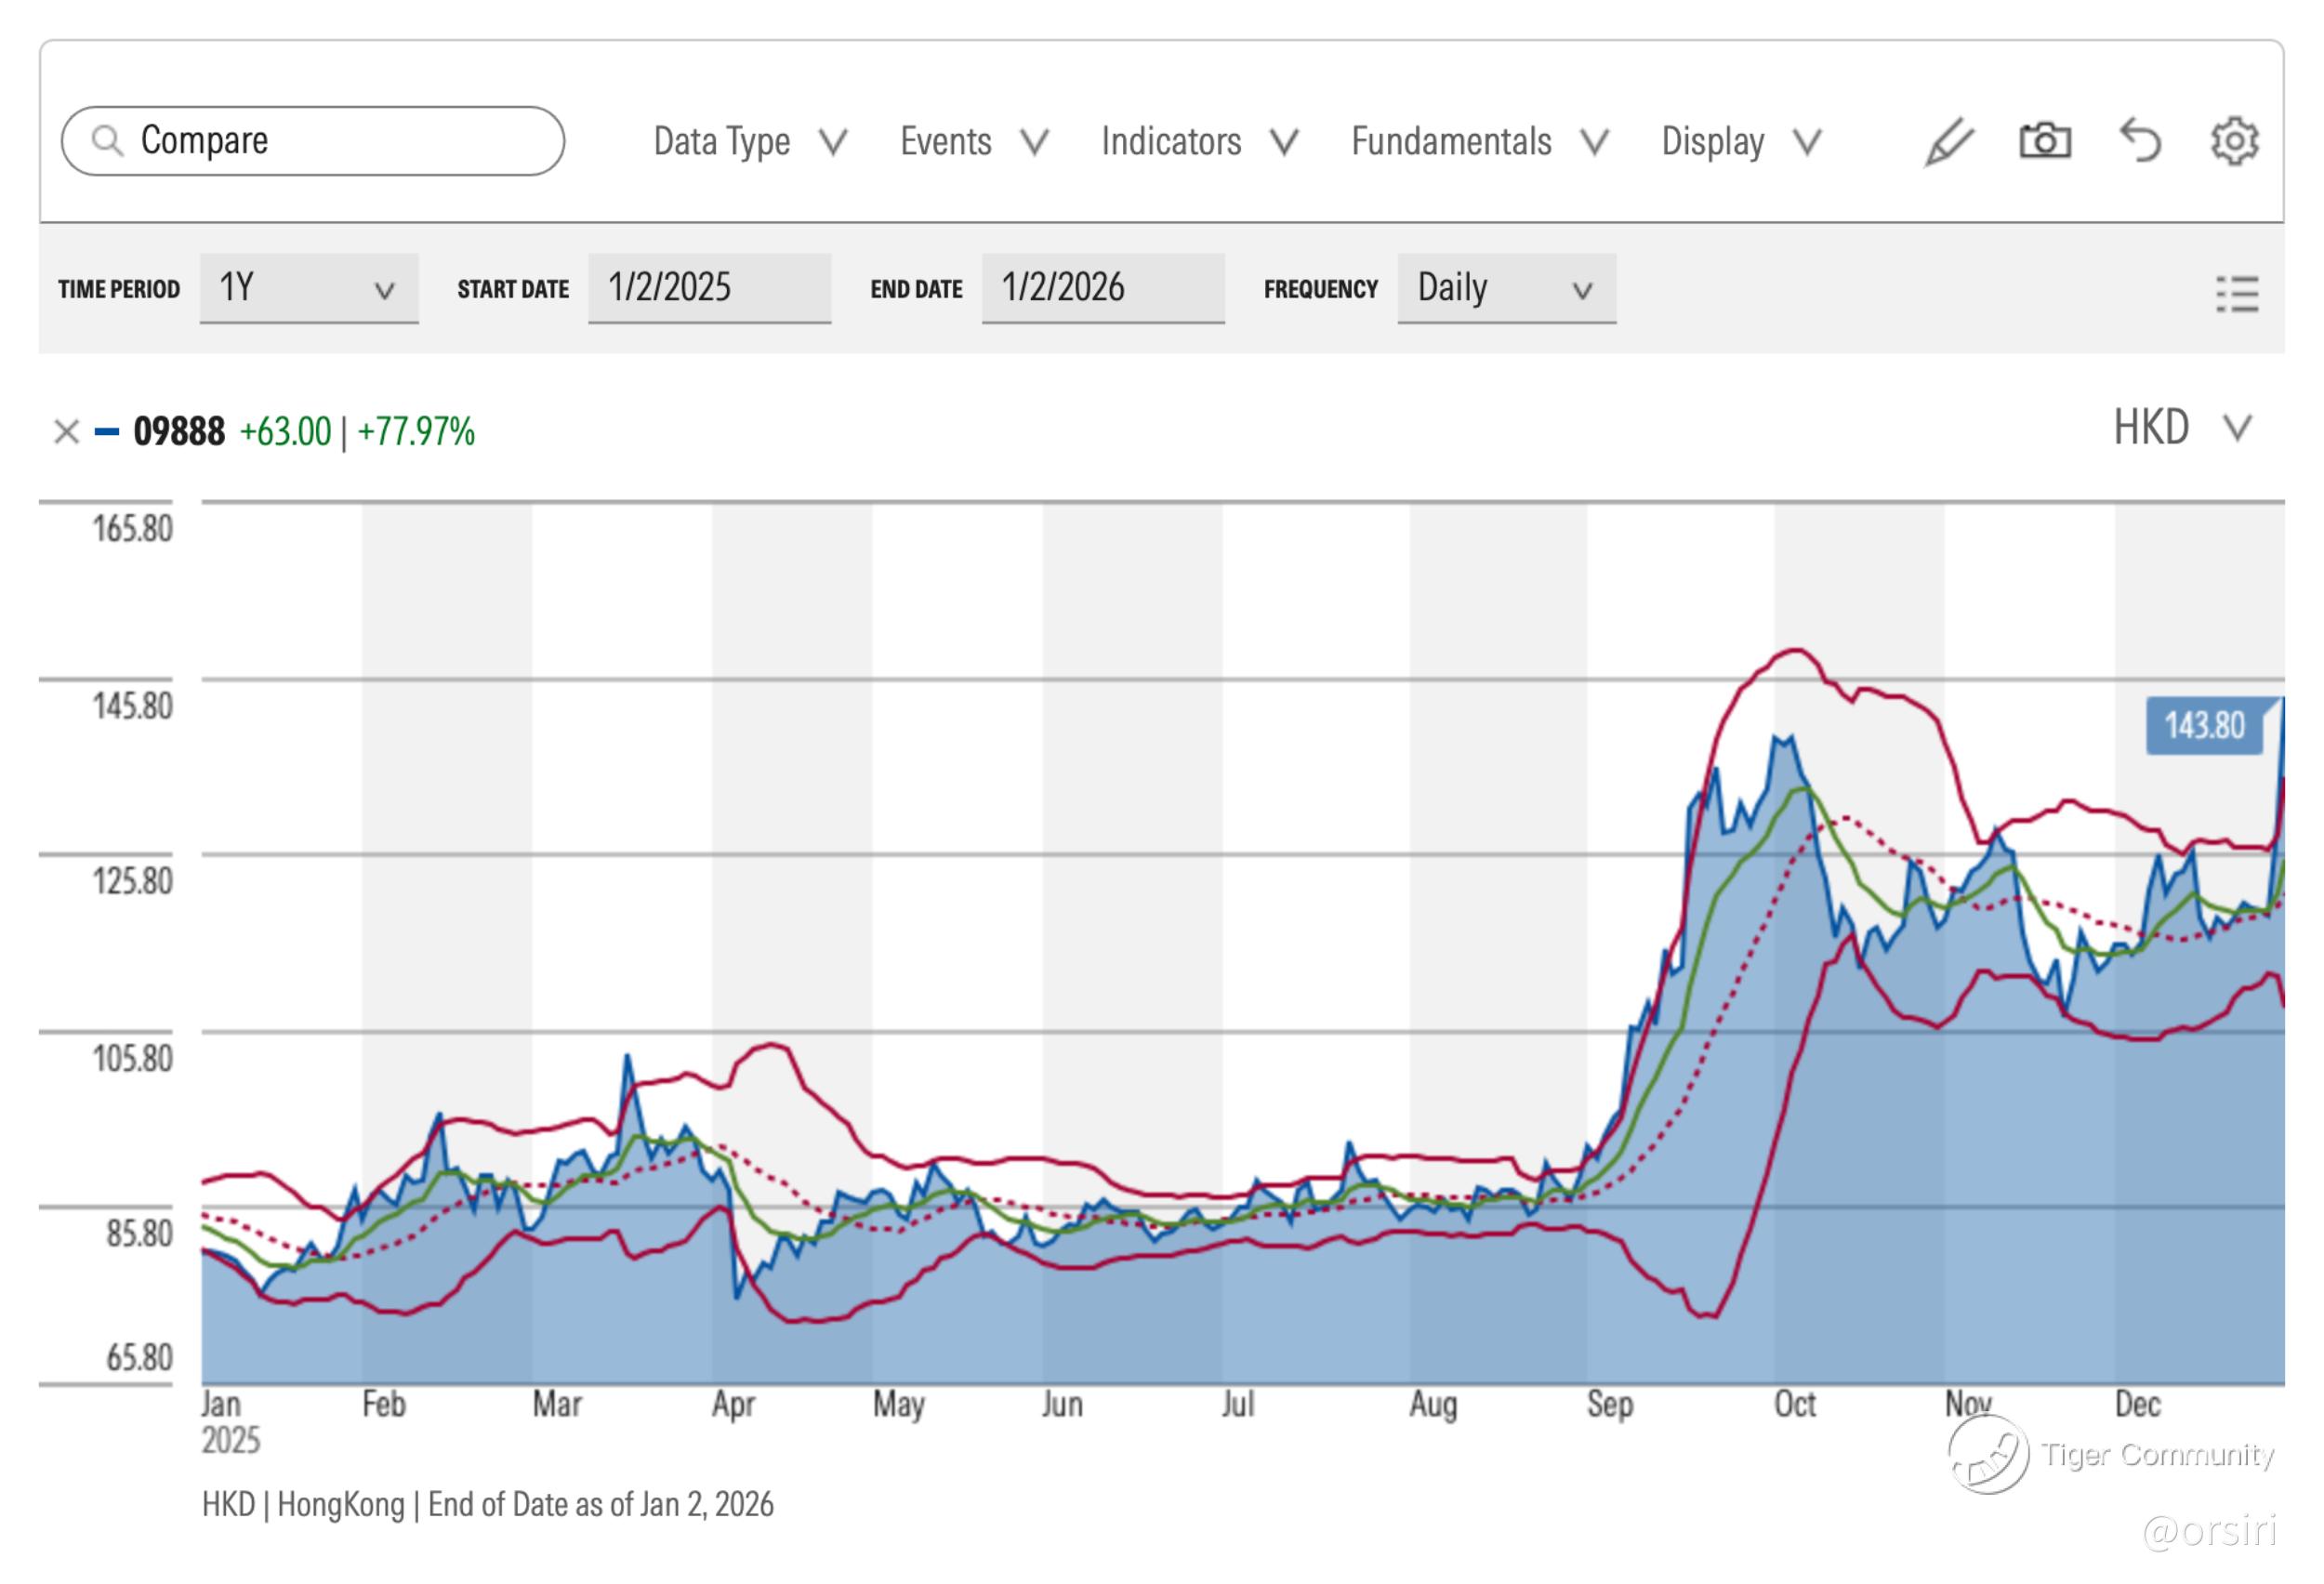
Task: Click the 143.80 current price label
Action: [x=2204, y=725]
